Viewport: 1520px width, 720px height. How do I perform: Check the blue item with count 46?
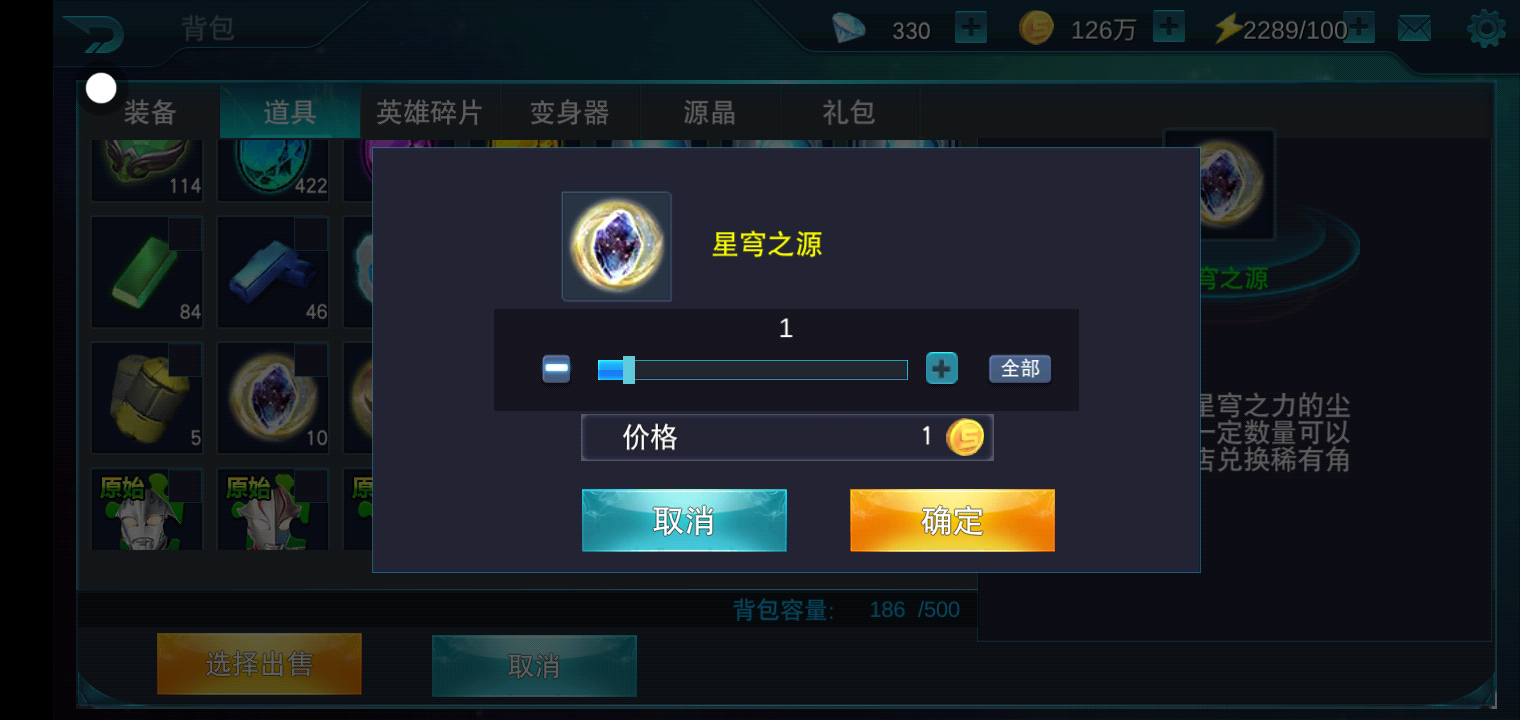coord(273,272)
